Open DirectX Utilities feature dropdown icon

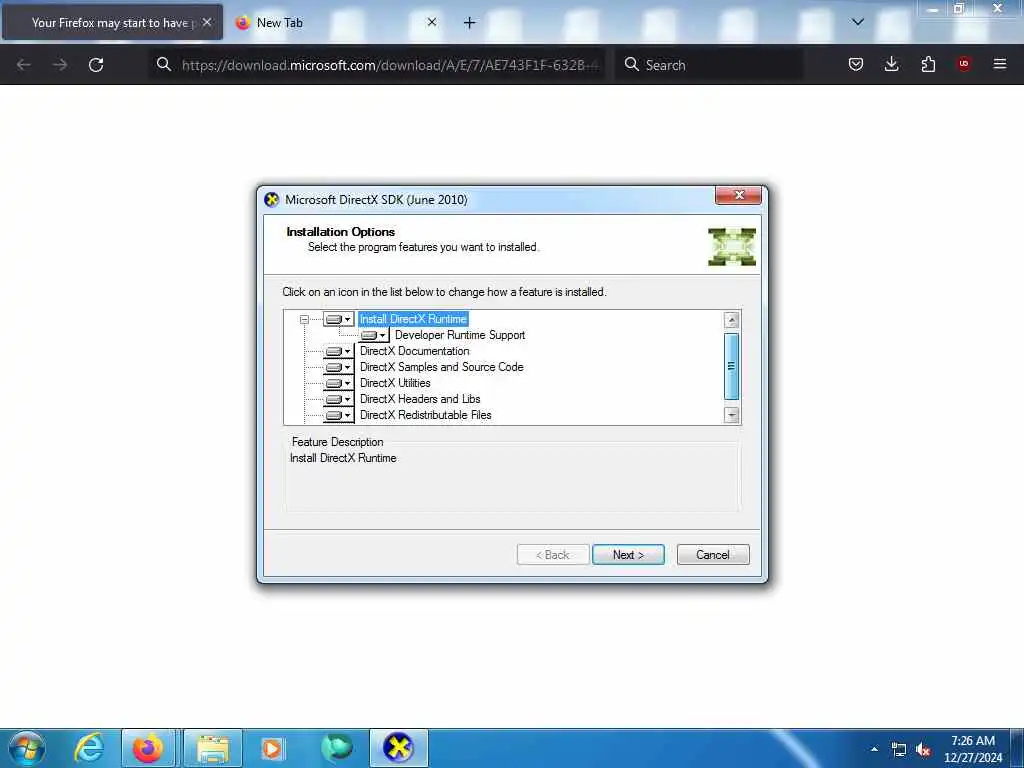pos(338,383)
